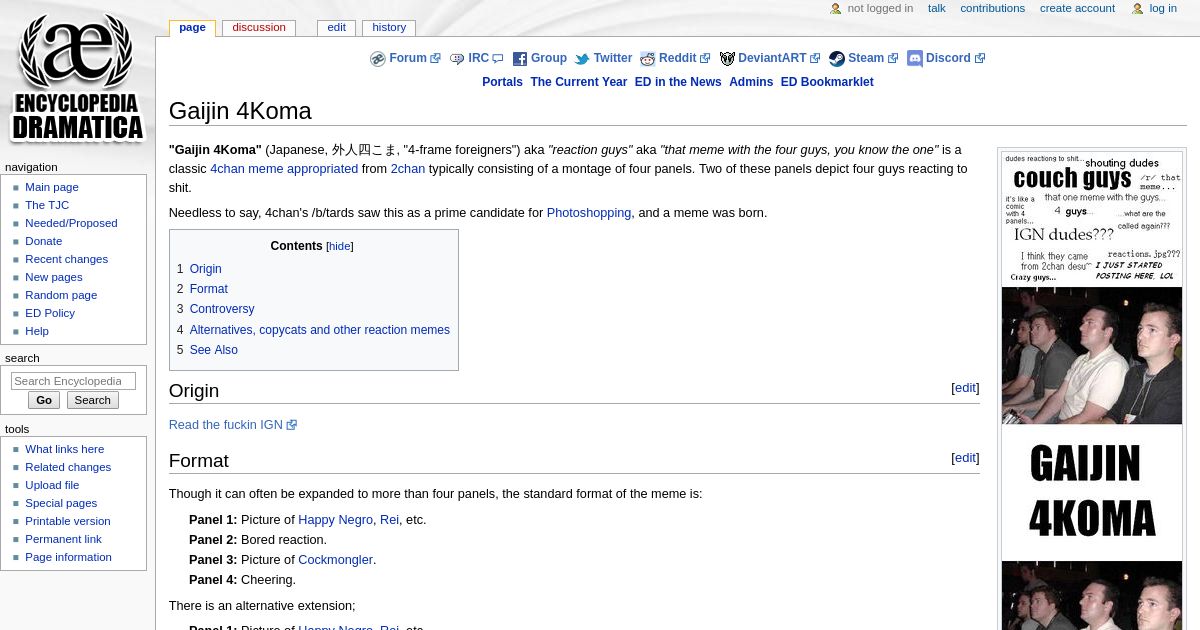The height and width of the screenshot is (630, 1200).
Task: Open the 'Donate' link
Action: [43, 241]
